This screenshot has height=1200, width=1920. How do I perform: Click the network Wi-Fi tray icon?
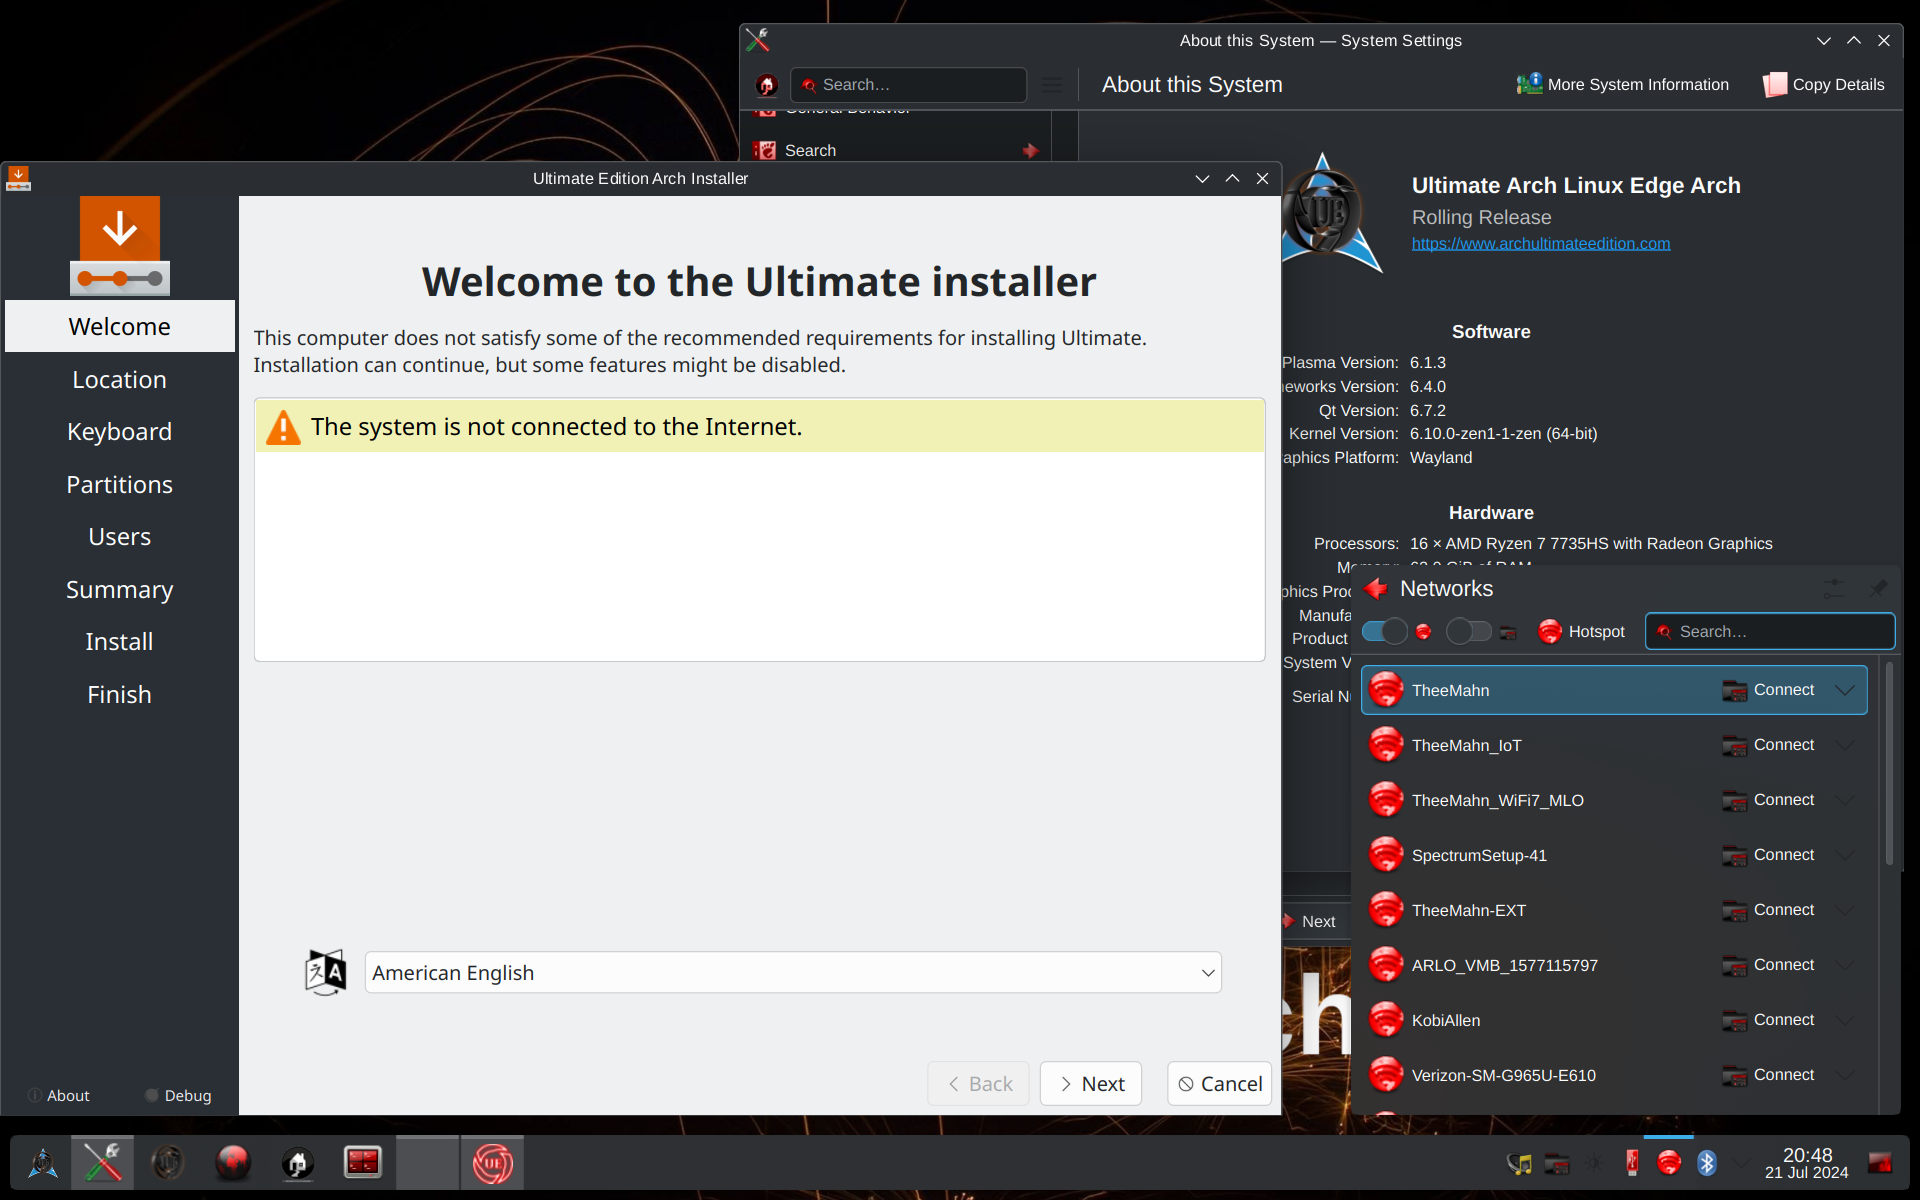1668,1163
